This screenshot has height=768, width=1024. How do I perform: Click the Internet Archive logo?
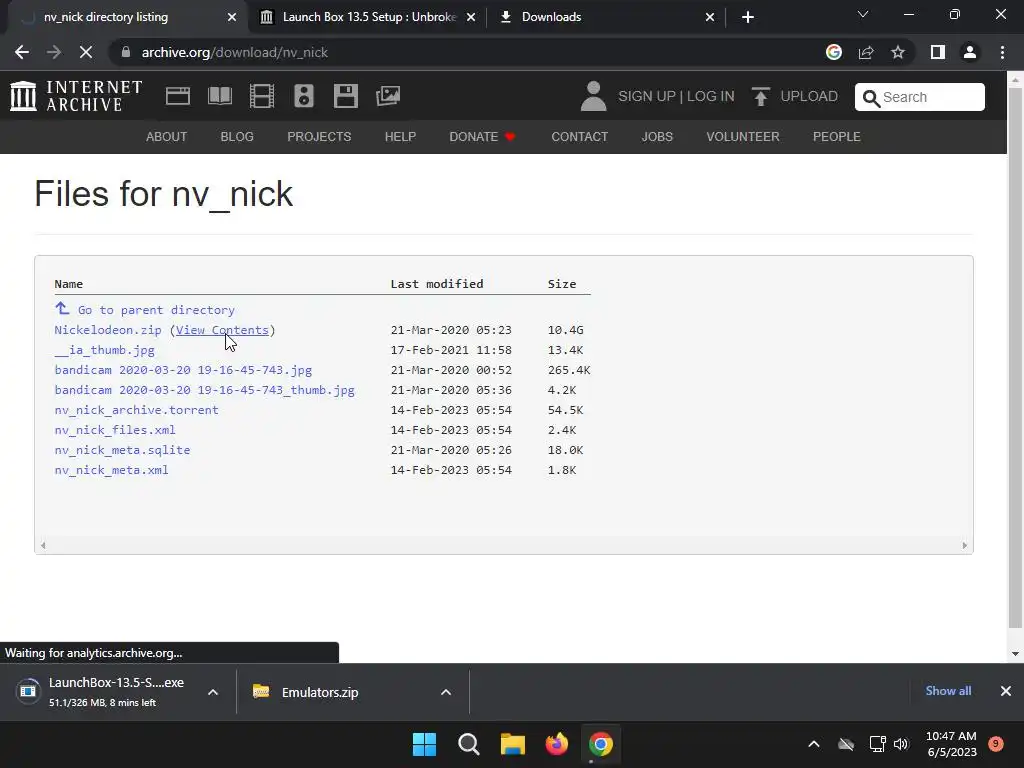(x=76, y=96)
